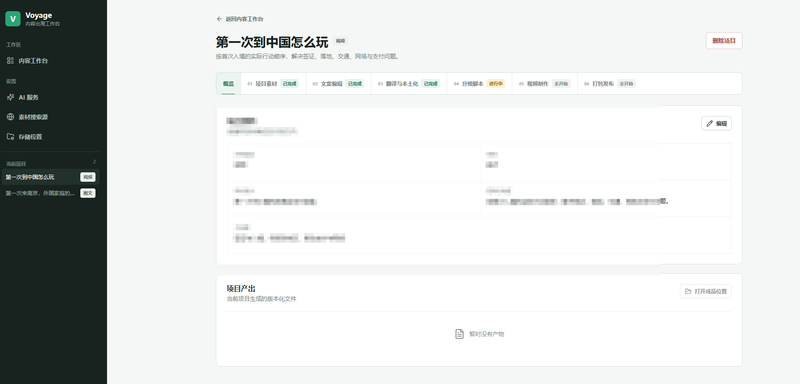Select the 05 视频制作 step tab
Screen dimensions: 800x384
click(x=544, y=84)
